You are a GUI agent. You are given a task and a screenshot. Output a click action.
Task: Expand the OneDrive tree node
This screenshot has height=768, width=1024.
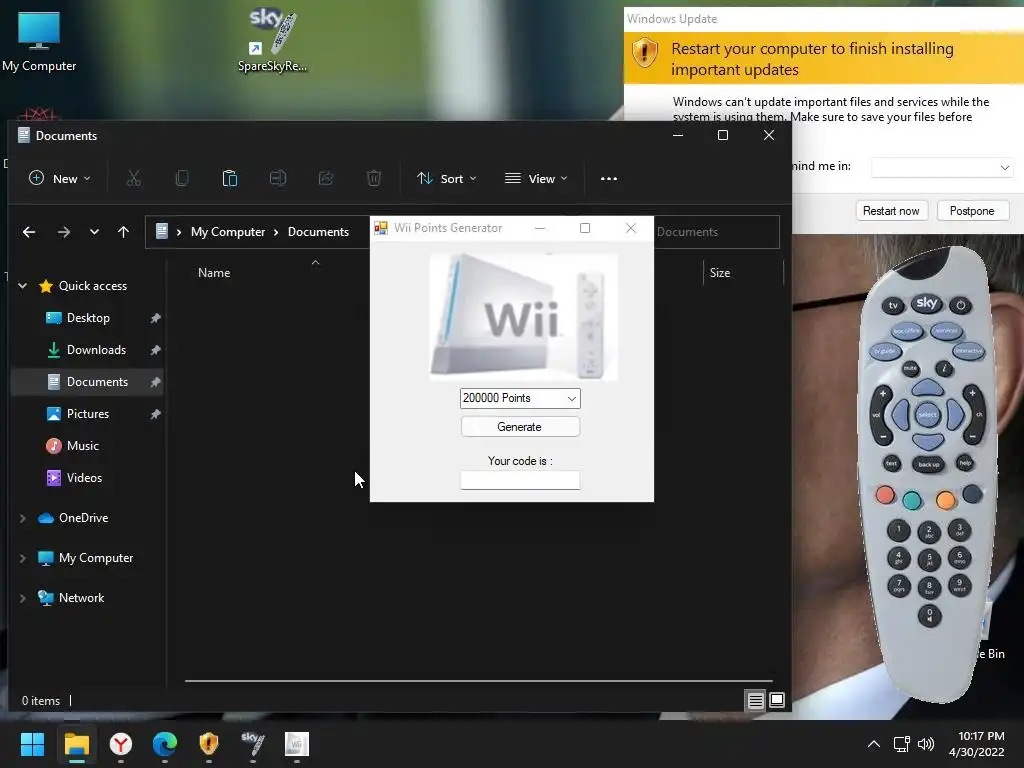(23, 518)
